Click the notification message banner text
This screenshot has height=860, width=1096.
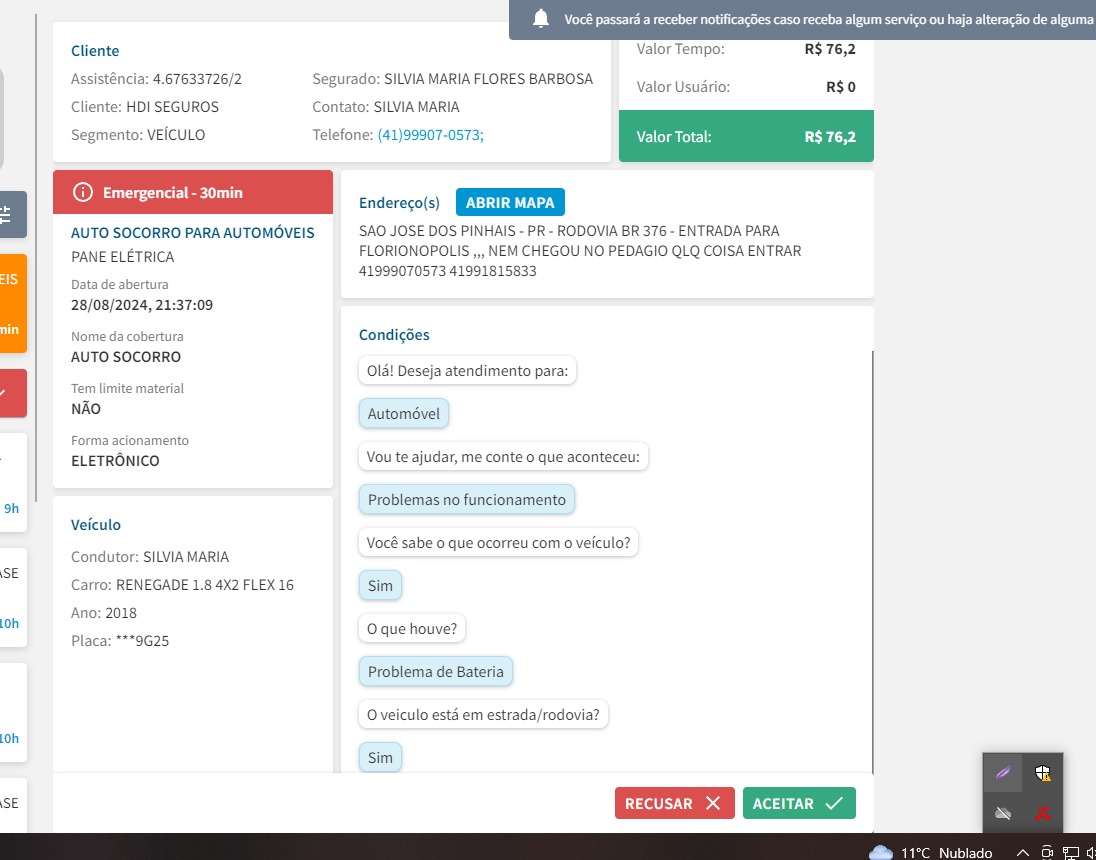828,20
